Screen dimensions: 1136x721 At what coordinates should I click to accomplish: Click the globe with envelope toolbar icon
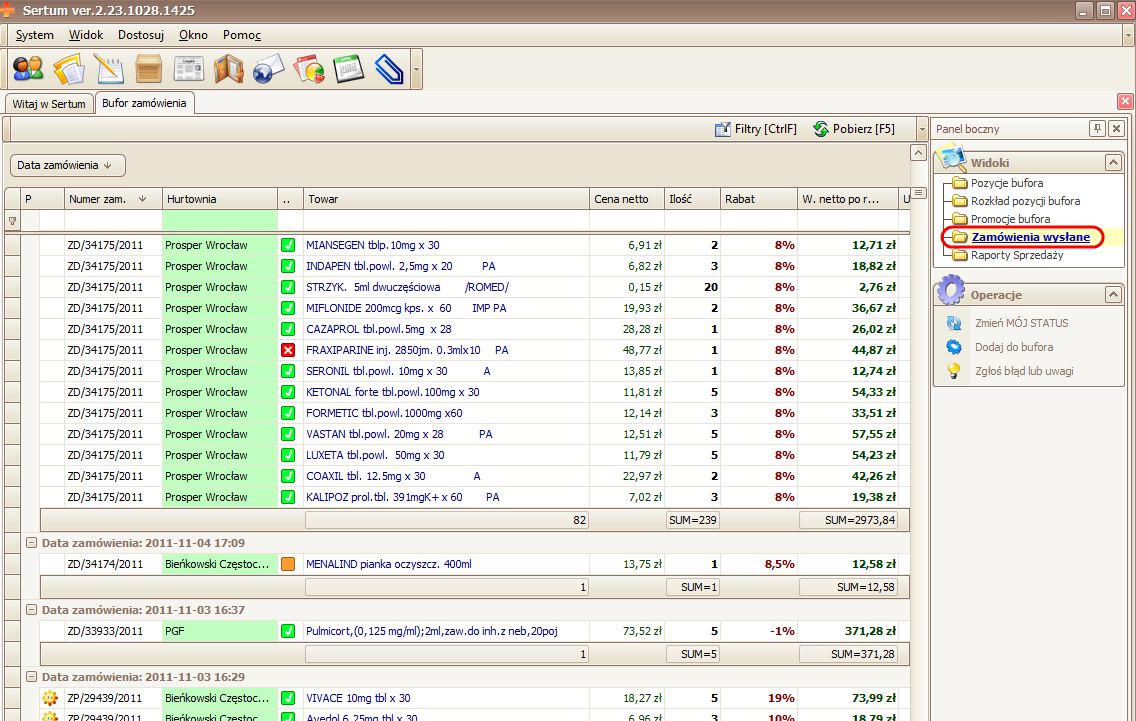pos(268,69)
